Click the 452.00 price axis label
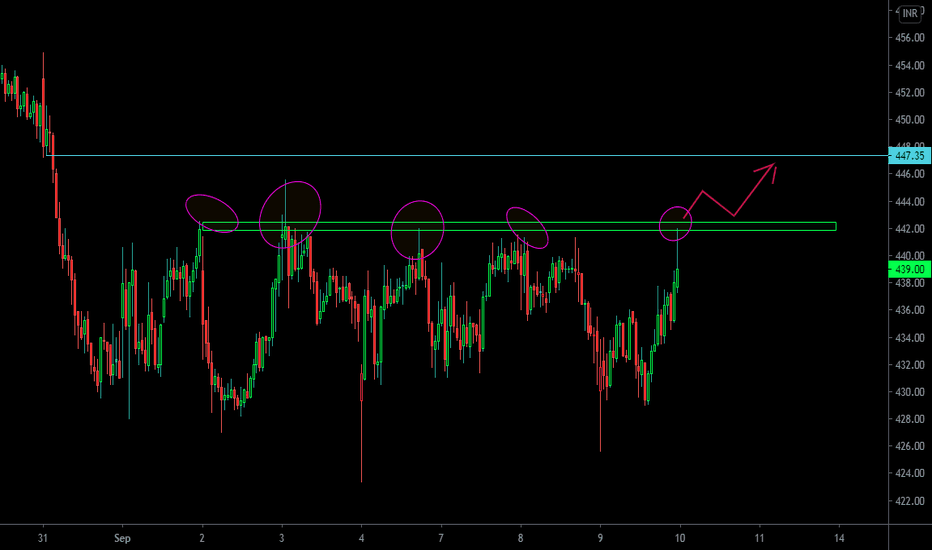Screen dimensions: 932x550 click(x=910, y=93)
